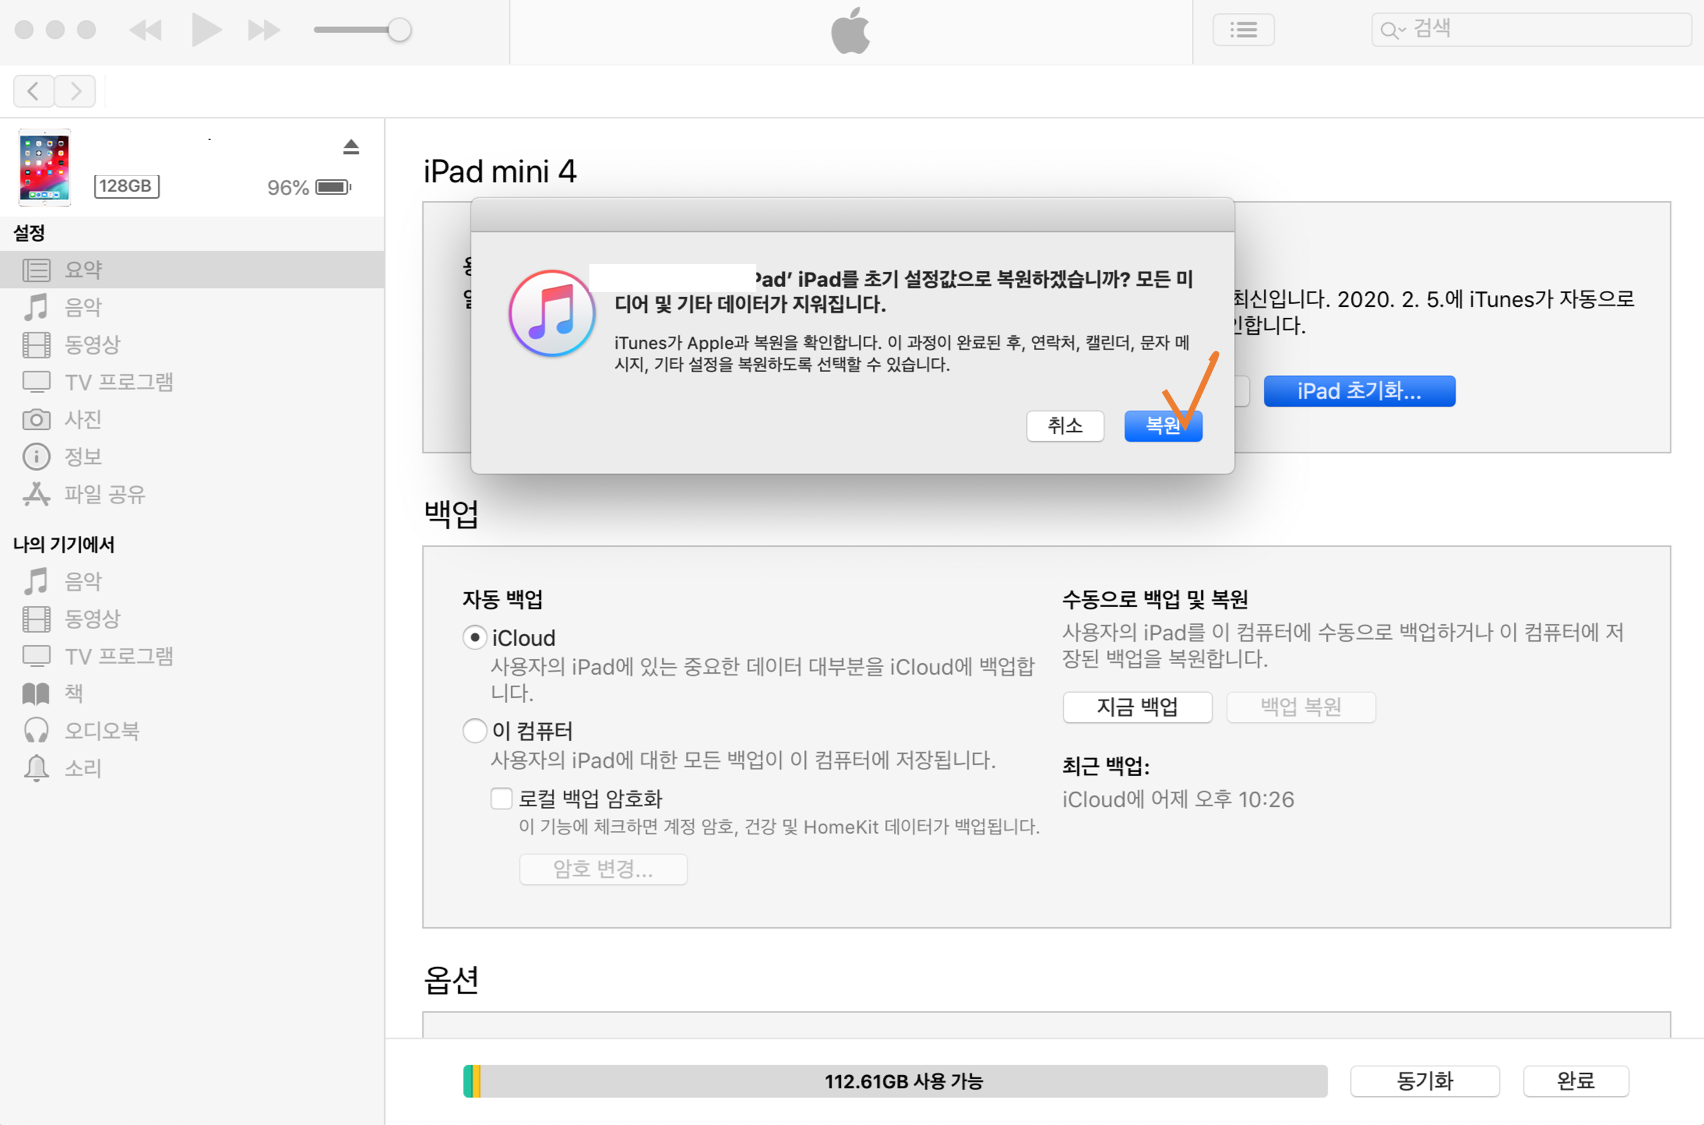Enable 로컬 백업 암호화 checkbox
This screenshot has height=1125, width=1704.
tap(501, 798)
